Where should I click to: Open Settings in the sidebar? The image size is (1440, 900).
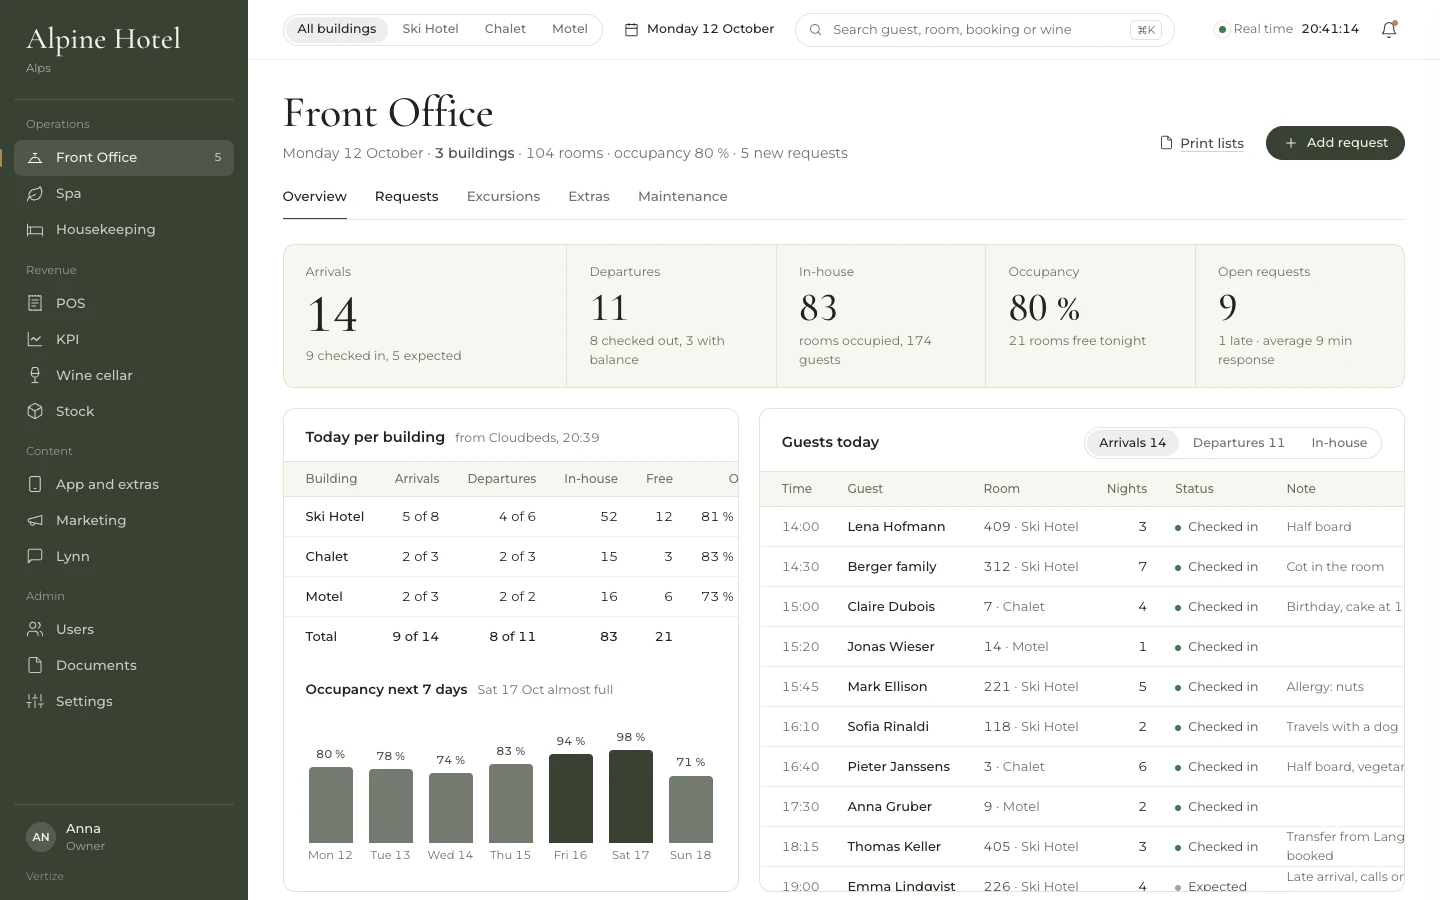pos(124,702)
